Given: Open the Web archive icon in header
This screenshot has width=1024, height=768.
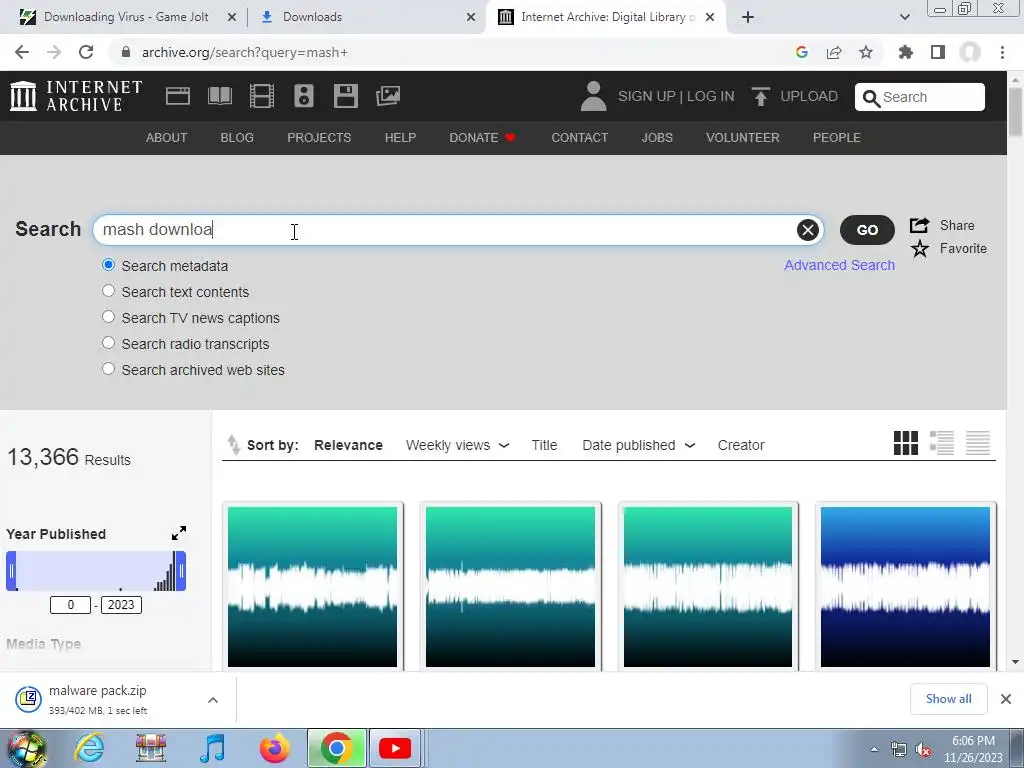Looking at the screenshot, I should 178,96.
